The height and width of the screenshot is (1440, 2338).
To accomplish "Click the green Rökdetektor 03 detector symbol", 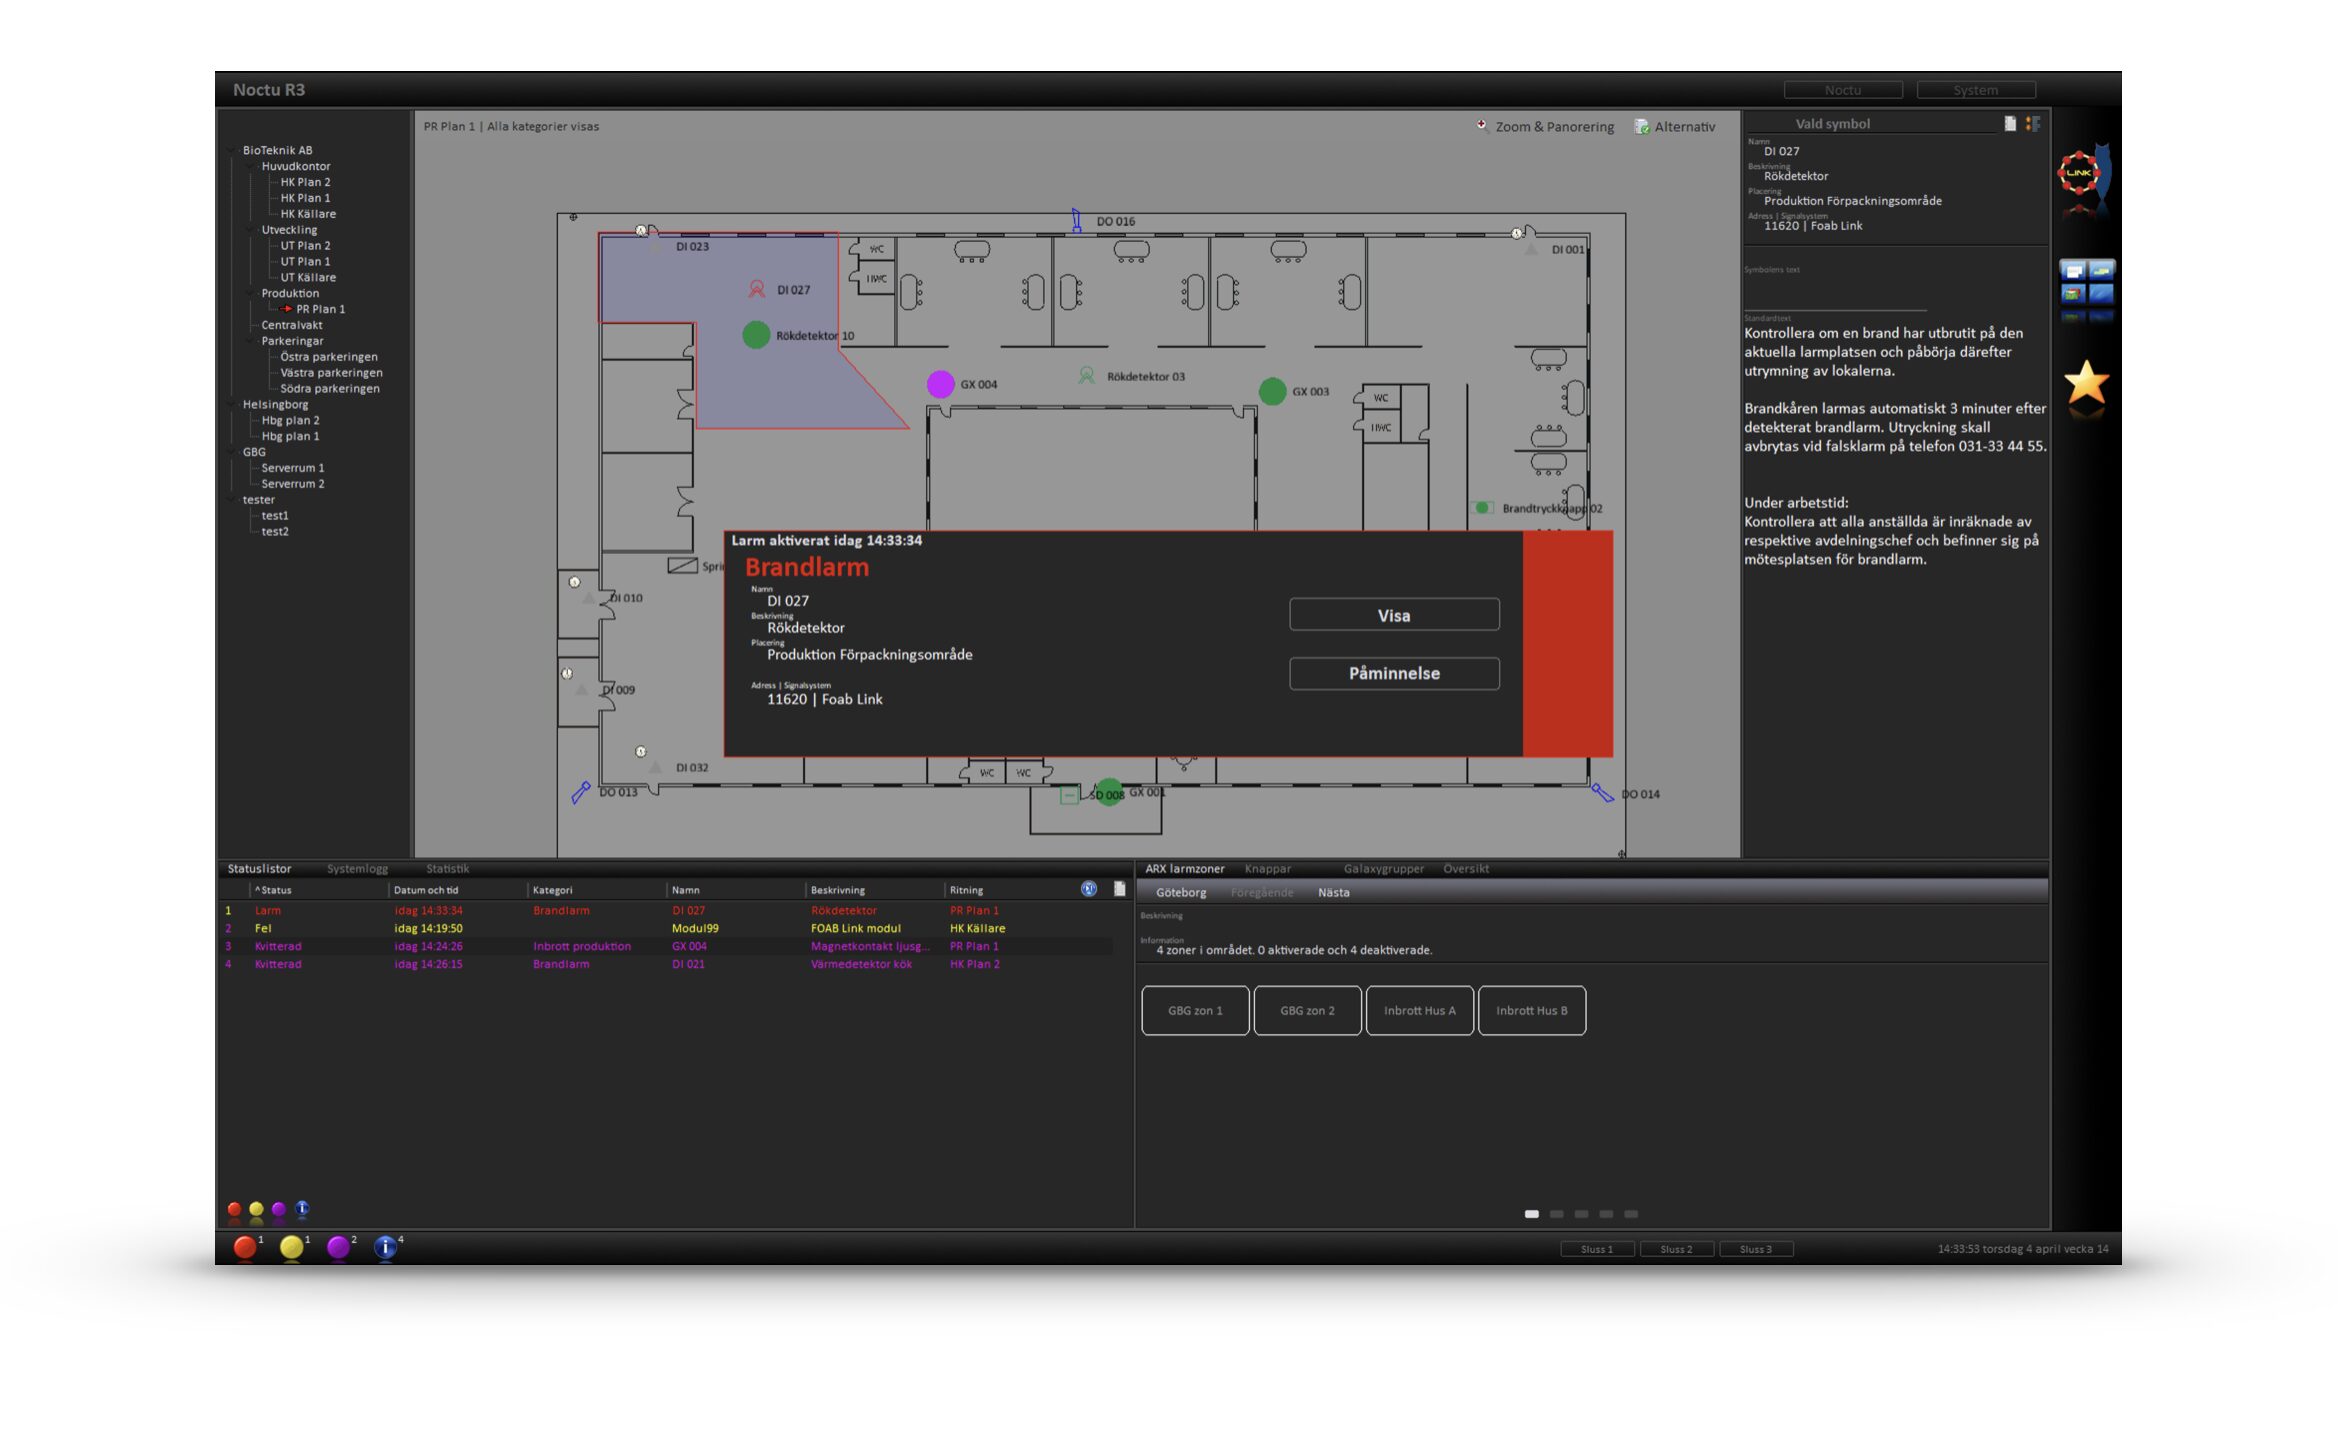I will 1086,376.
